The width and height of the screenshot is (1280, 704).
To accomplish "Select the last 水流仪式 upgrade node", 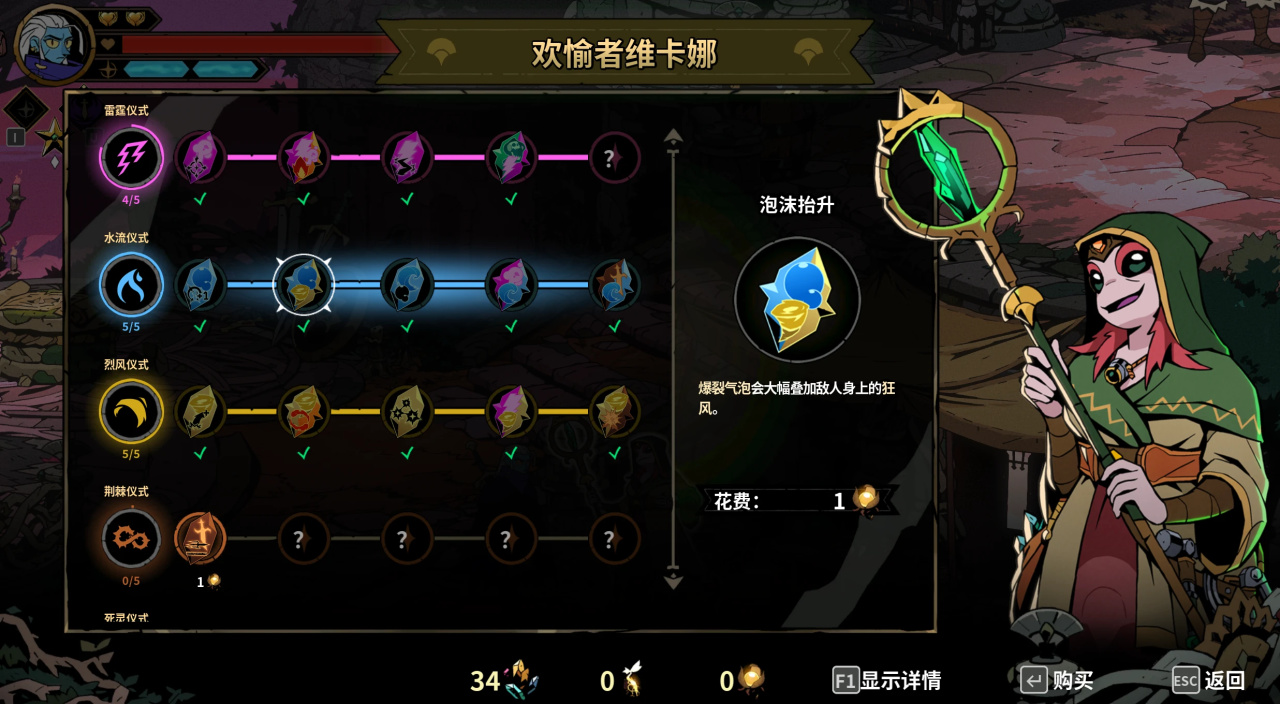I will coord(614,284).
